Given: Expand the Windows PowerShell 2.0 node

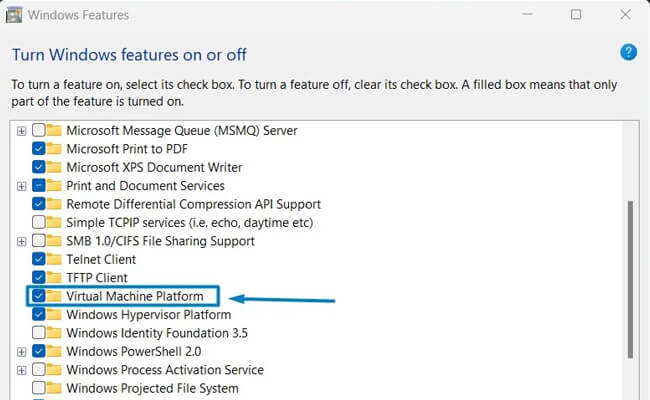Looking at the screenshot, I should point(21,352).
